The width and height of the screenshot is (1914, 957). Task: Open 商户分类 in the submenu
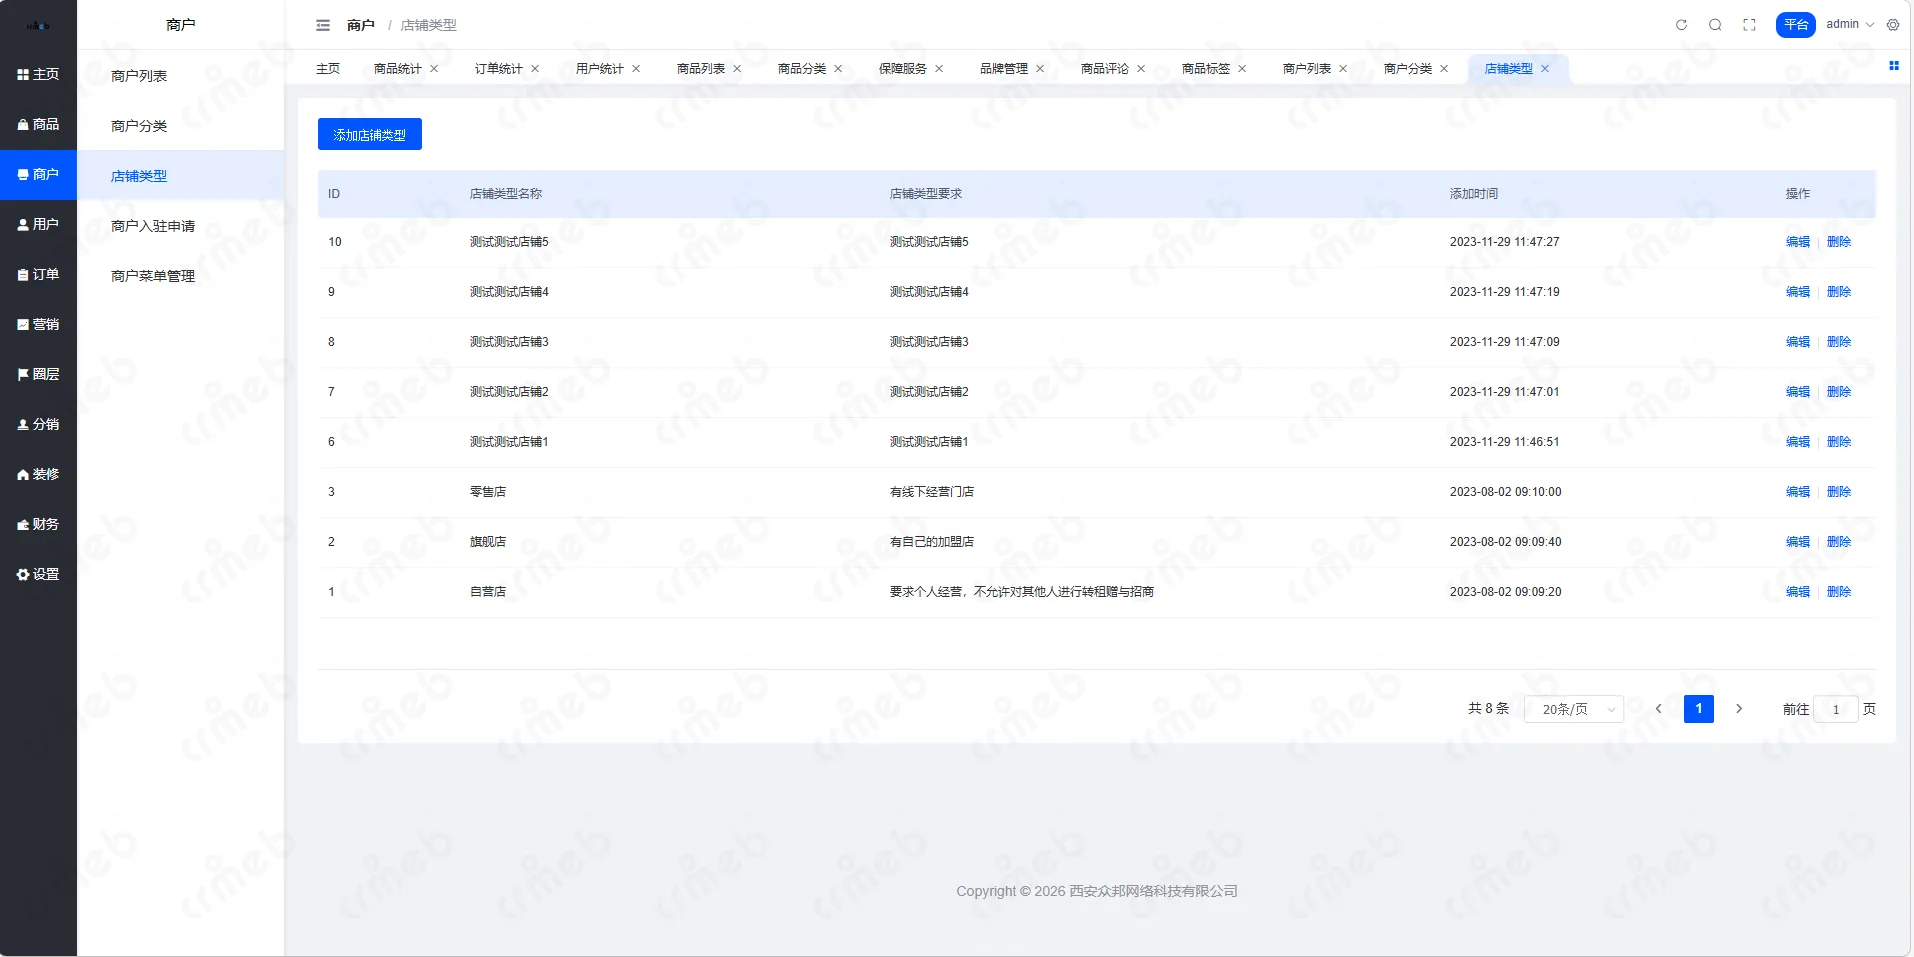pyautogui.click(x=181, y=126)
